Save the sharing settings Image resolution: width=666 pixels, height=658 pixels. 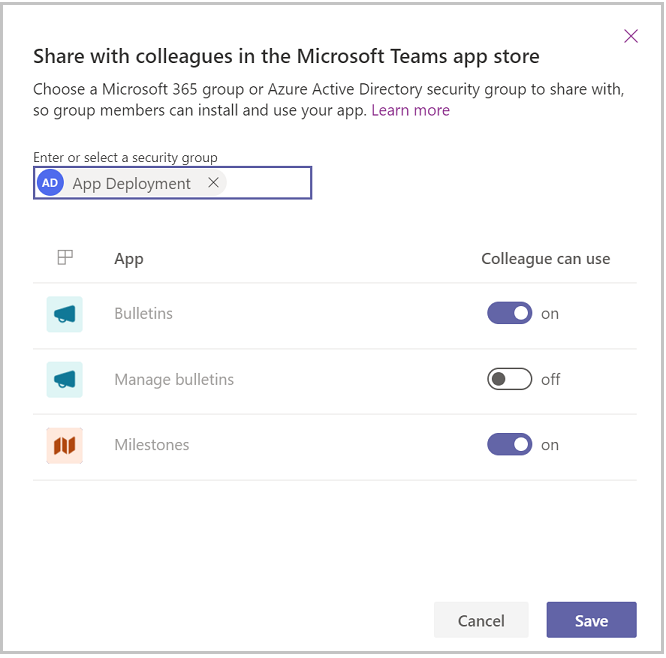coord(591,620)
